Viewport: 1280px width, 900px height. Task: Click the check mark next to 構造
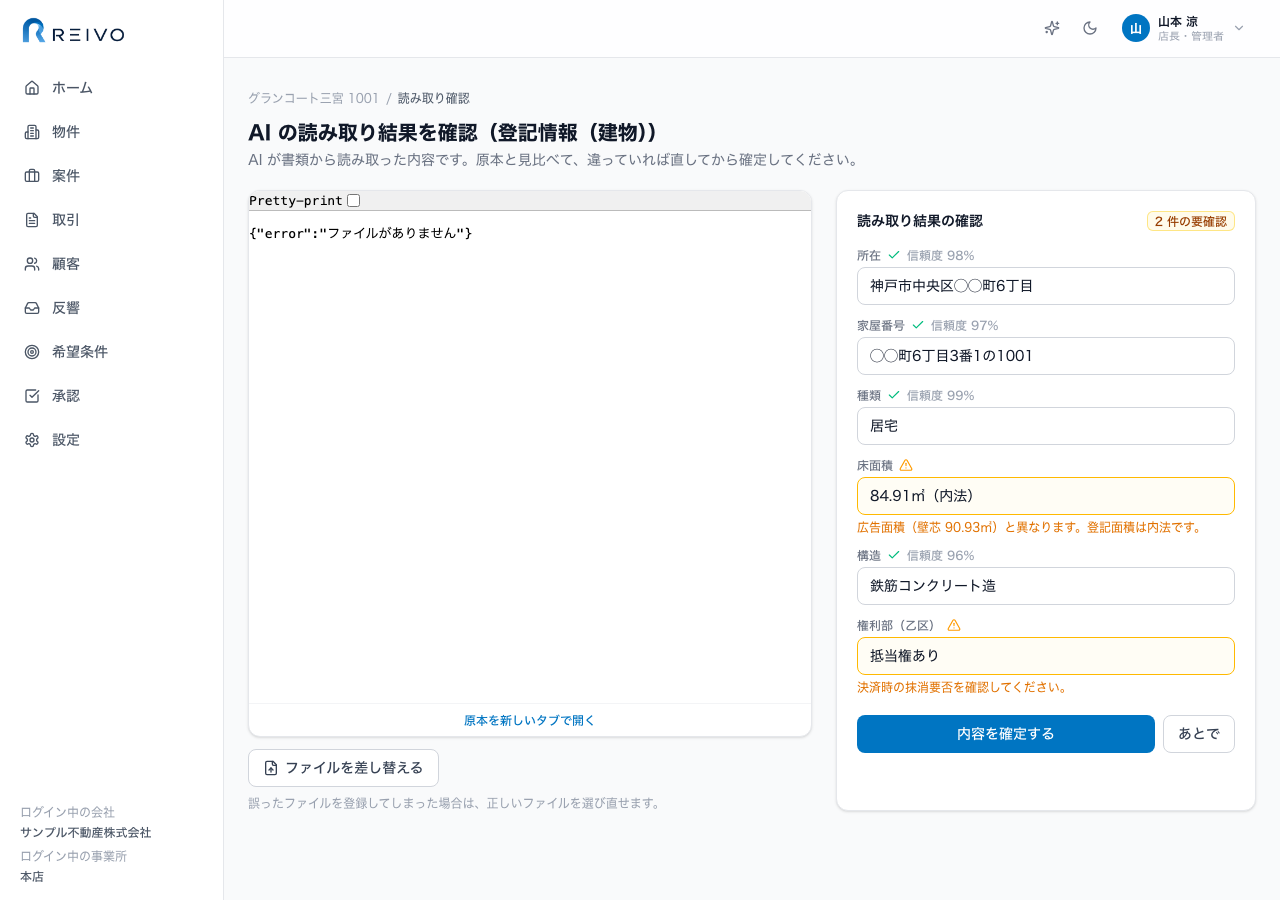click(894, 555)
